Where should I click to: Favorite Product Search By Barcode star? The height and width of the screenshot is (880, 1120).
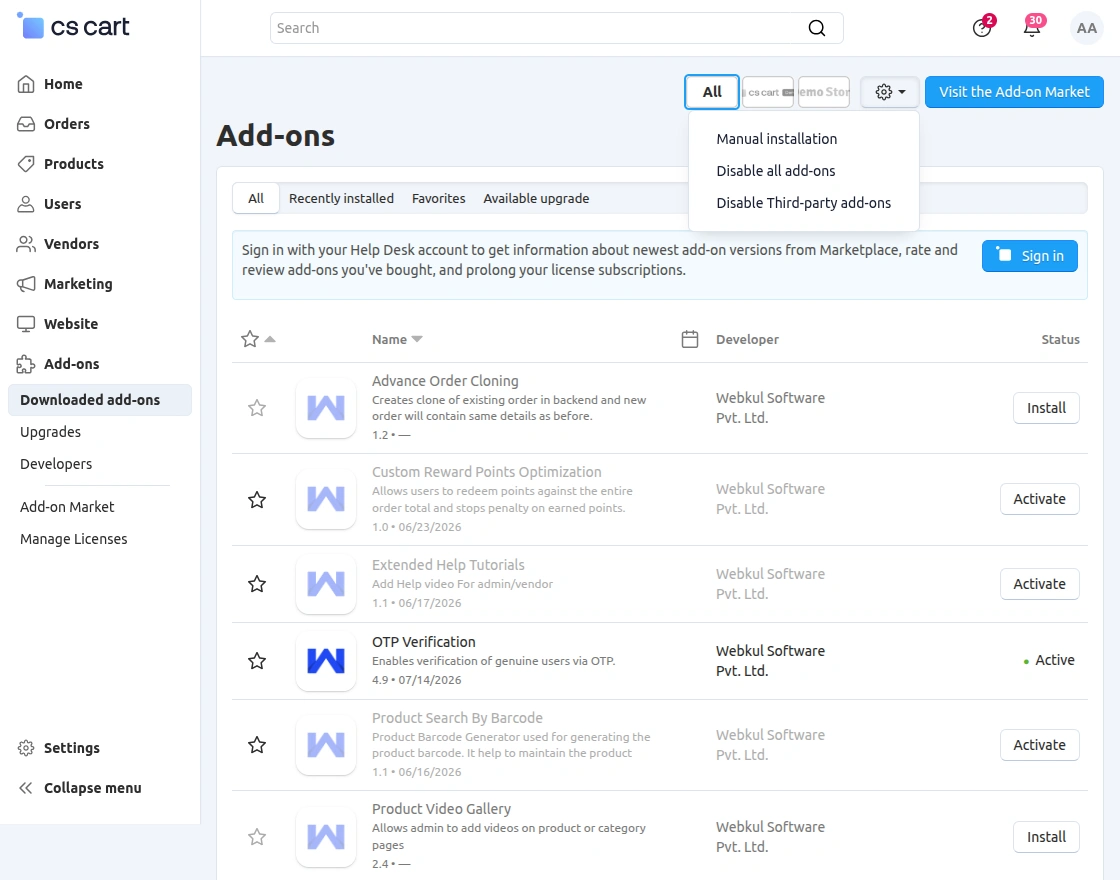[257, 745]
